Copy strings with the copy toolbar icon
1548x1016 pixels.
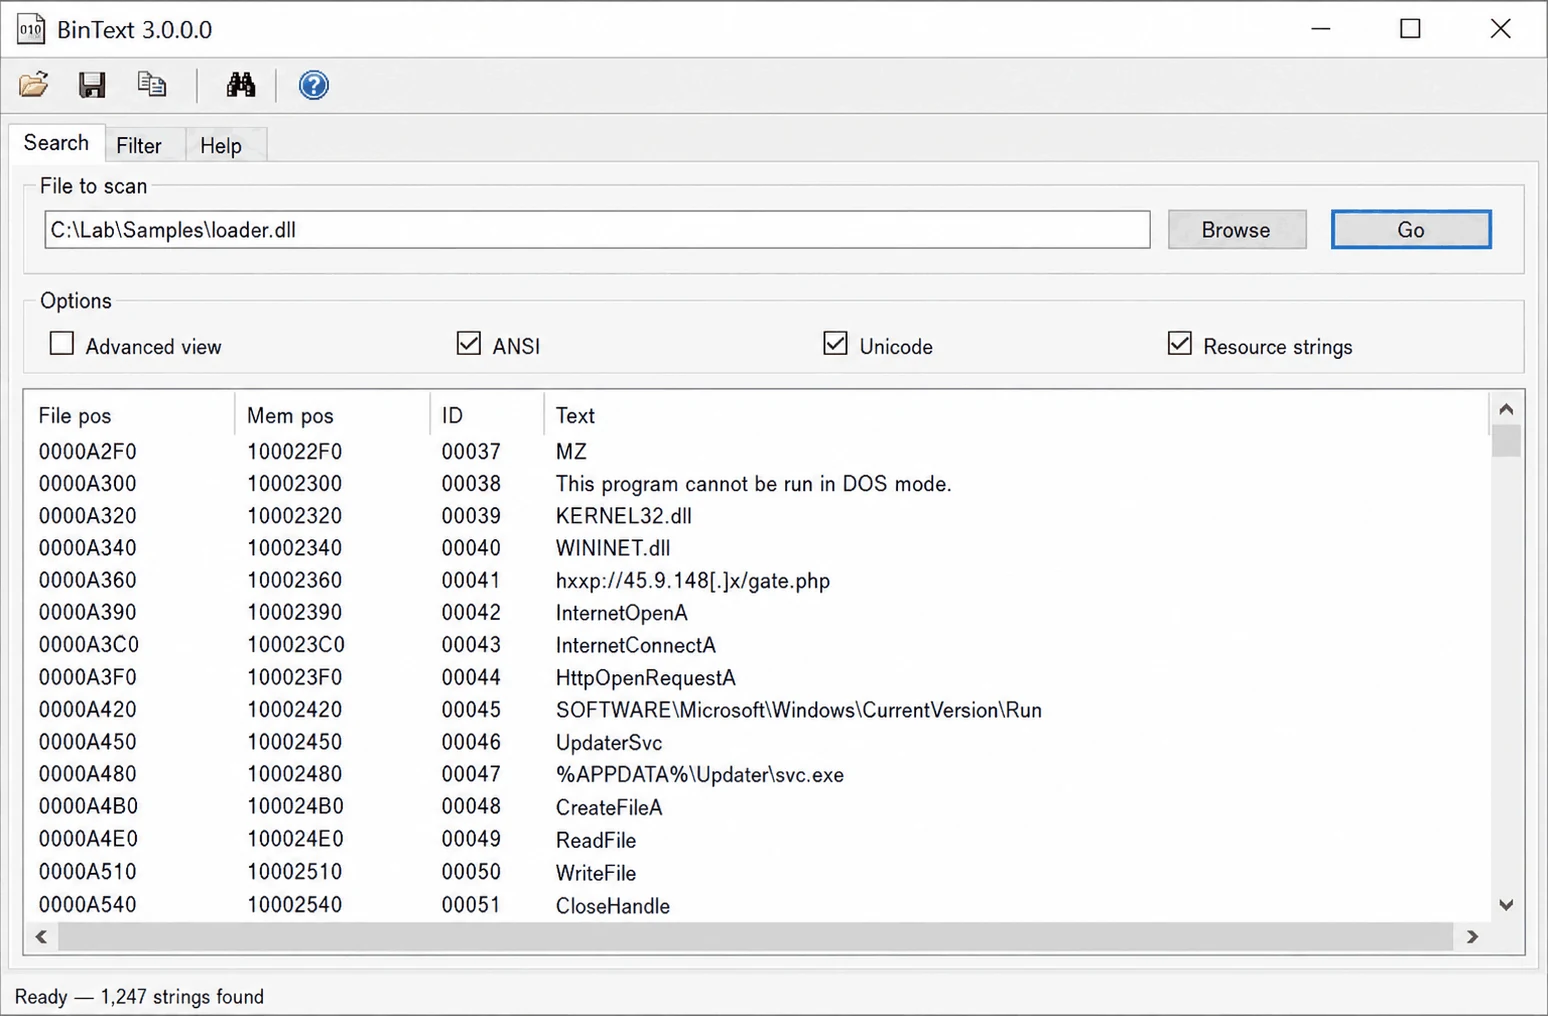pyautogui.click(x=152, y=85)
